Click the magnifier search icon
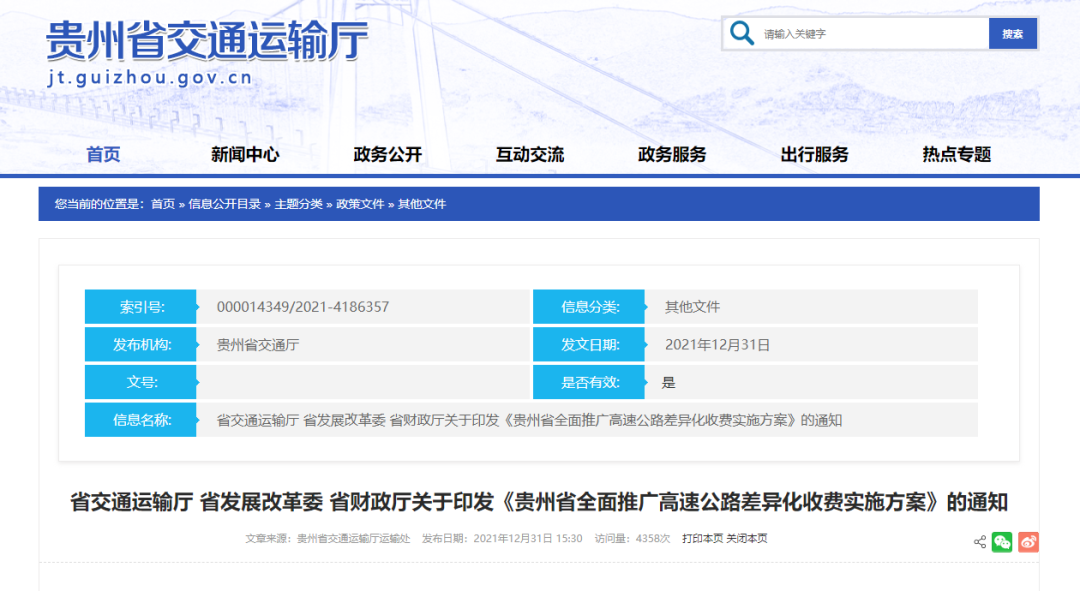 (x=742, y=33)
